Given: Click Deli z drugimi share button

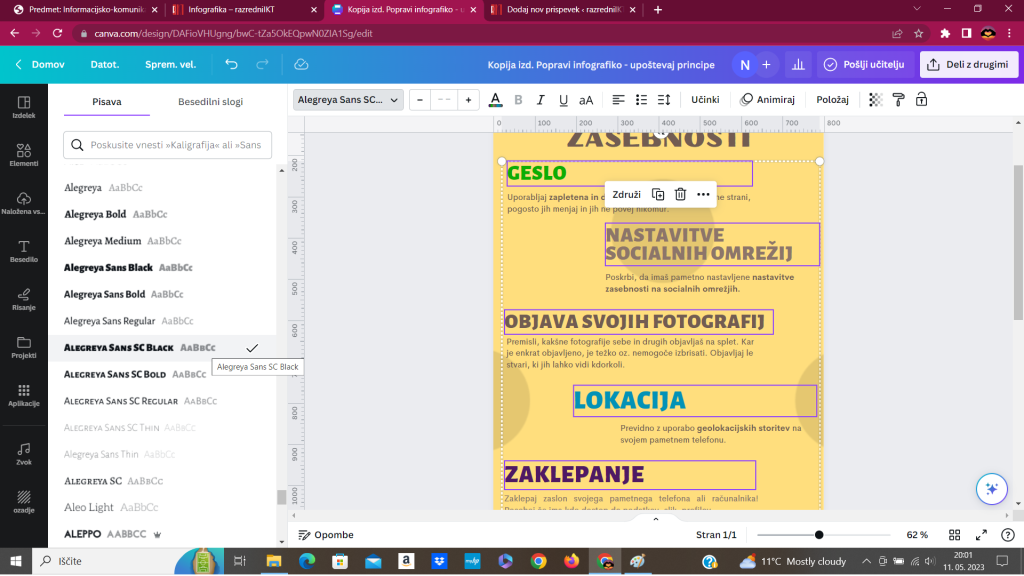Looking at the screenshot, I should tap(969, 65).
